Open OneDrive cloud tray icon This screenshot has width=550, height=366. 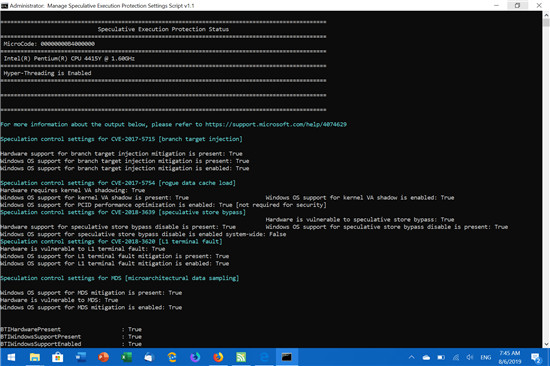pyautogui.click(x=426, y=358)
